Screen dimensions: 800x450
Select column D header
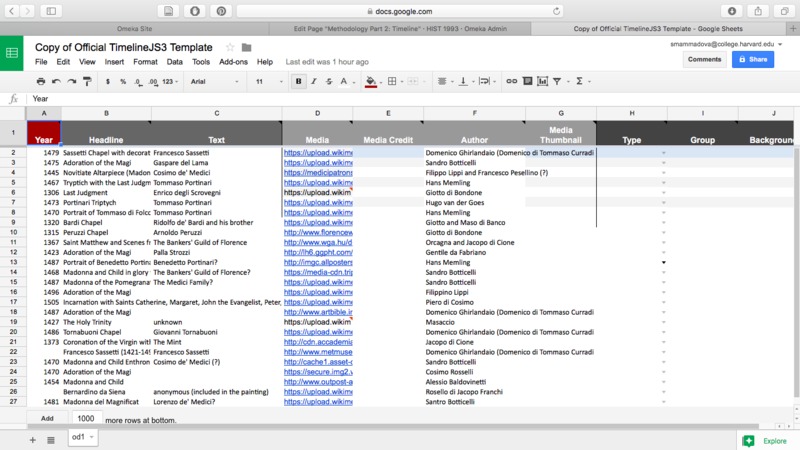click(317, 113)
